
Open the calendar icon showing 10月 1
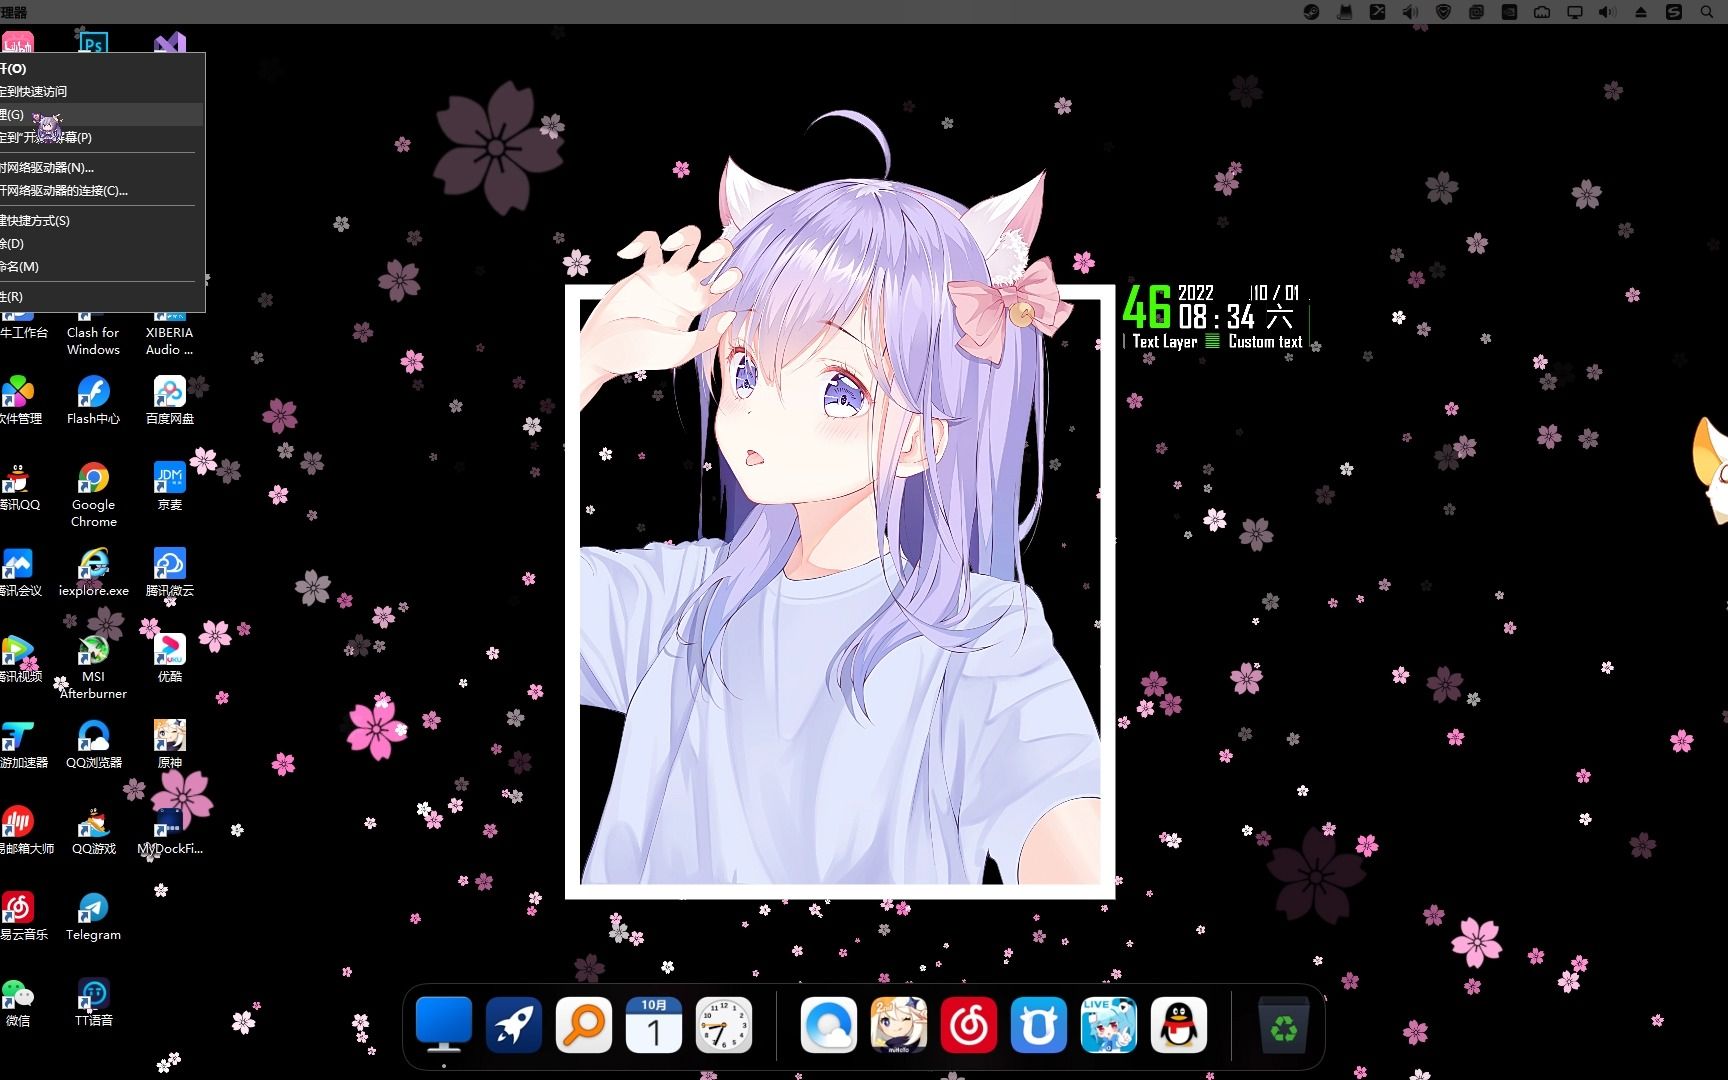pyautogui.click(x=654, y=1025)
